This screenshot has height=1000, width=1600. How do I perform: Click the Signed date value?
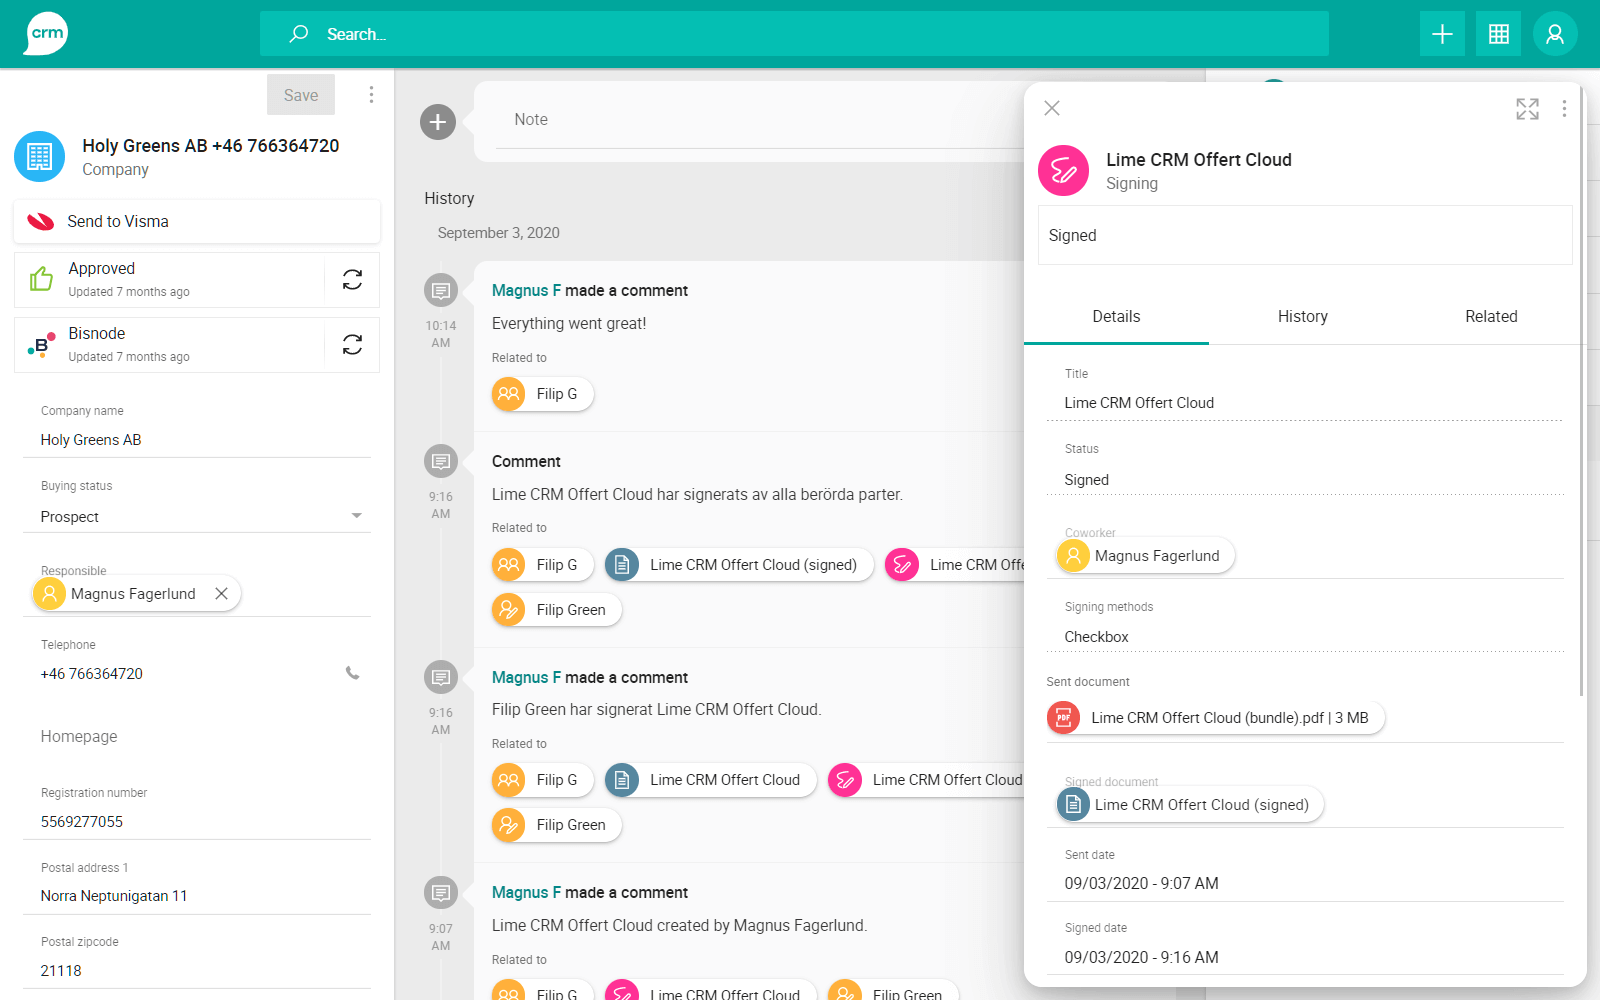[x=1141, y=958]
